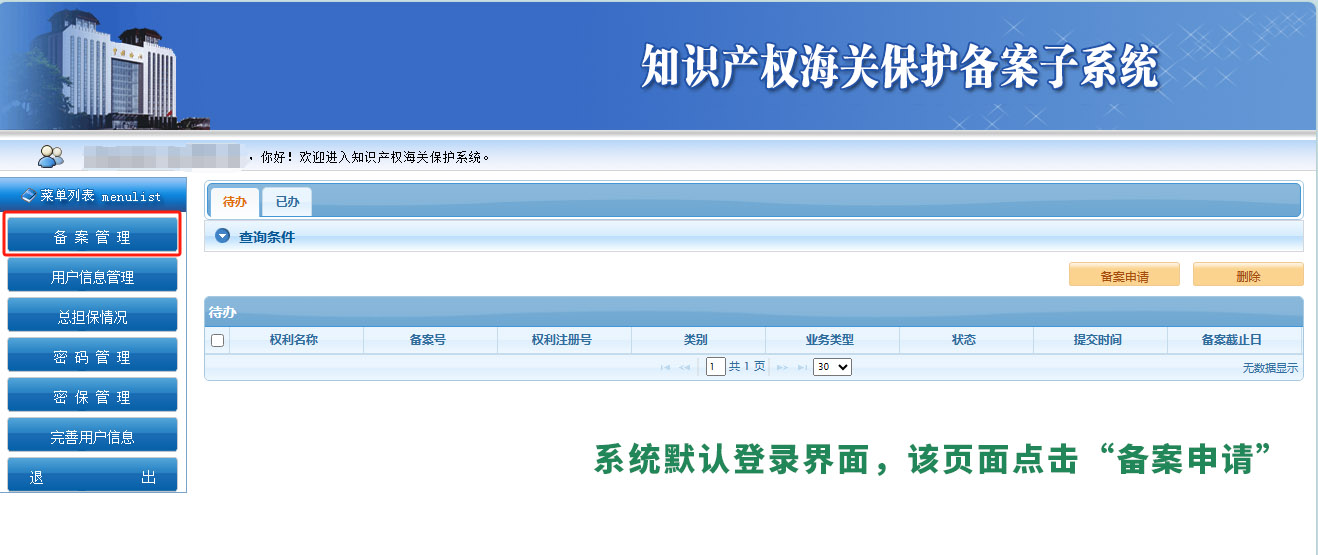
Task: Open 备案管理 in the sidebar menu
Action: (92, 237)
